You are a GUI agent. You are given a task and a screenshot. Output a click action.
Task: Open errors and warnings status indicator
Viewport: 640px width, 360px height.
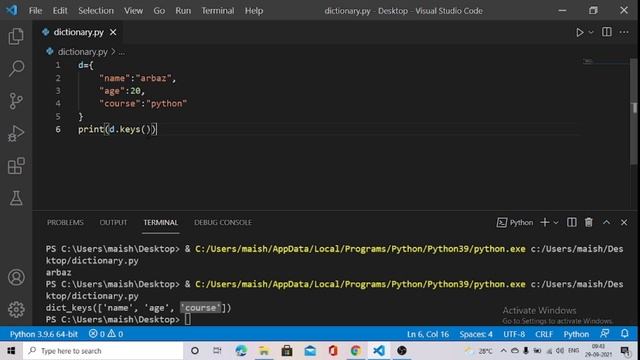106,334
